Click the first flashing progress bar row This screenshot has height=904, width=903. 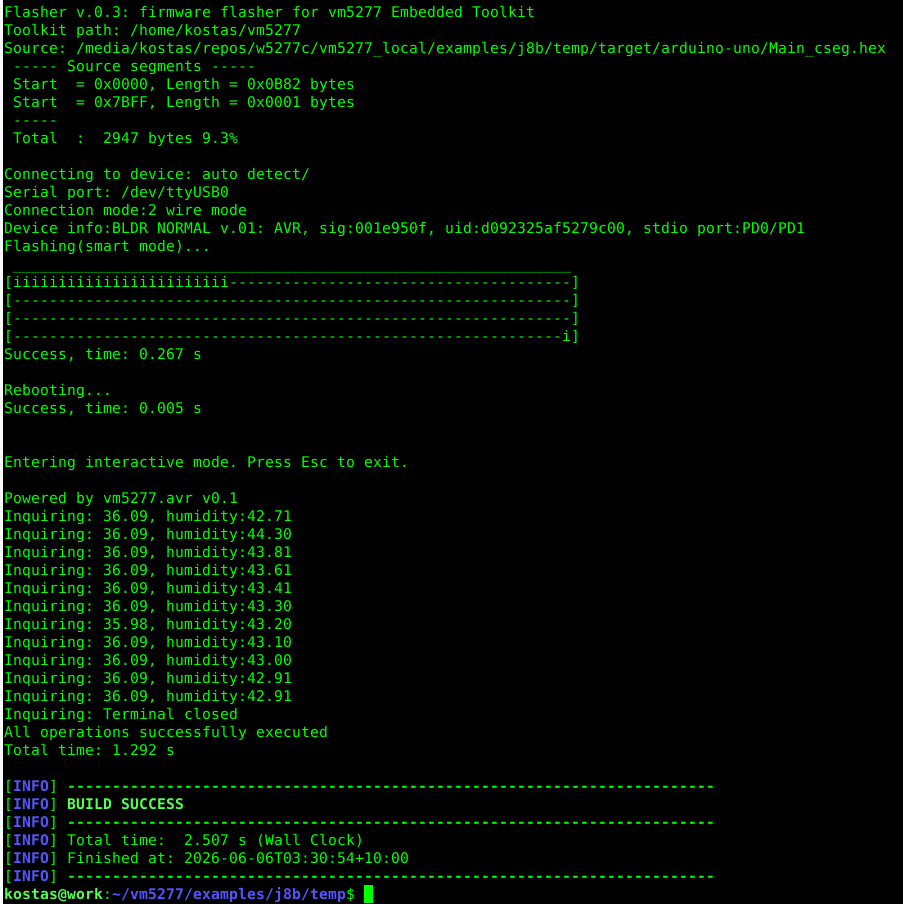pos(292,282)
